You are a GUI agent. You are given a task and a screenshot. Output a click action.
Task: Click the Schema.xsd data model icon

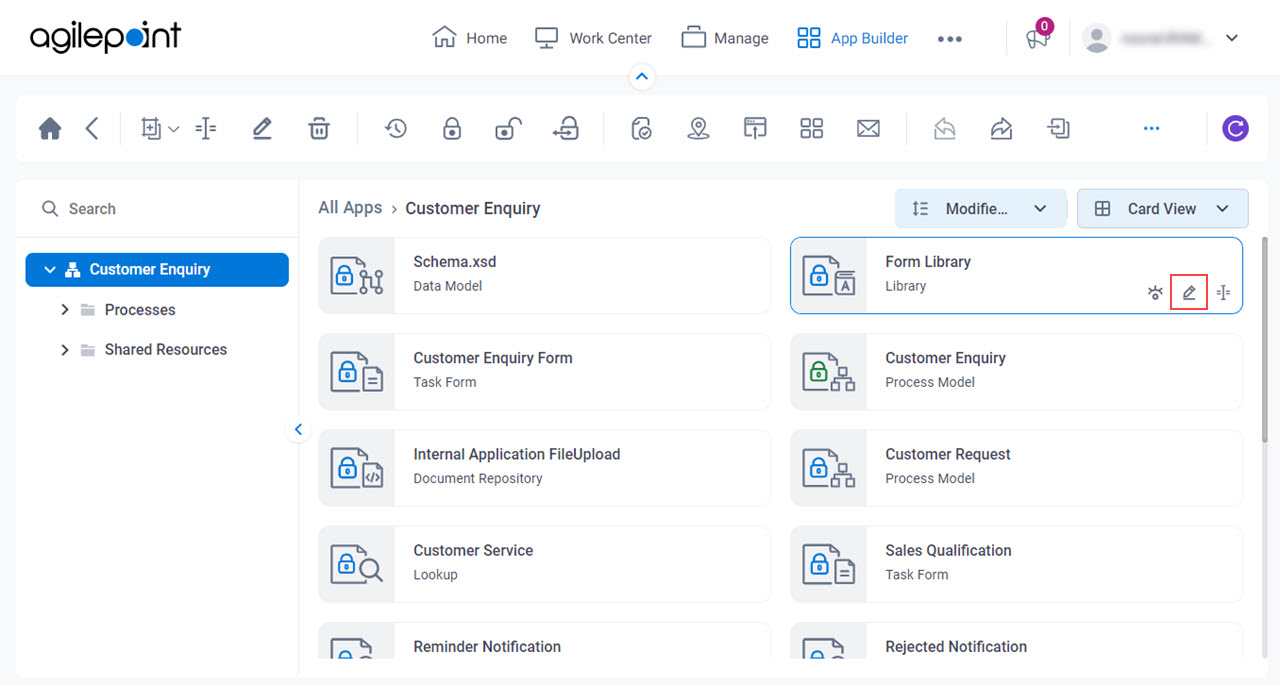point(357,275)
